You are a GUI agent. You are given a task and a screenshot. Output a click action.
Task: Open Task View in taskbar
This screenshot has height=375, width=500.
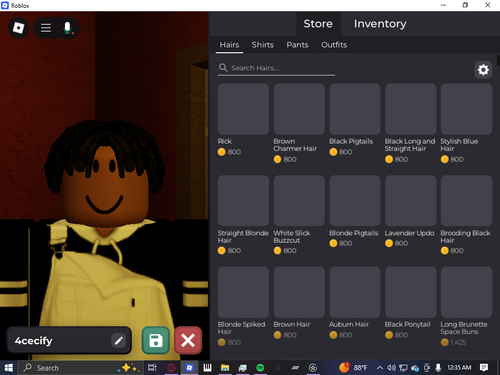[x=152, y=368]
